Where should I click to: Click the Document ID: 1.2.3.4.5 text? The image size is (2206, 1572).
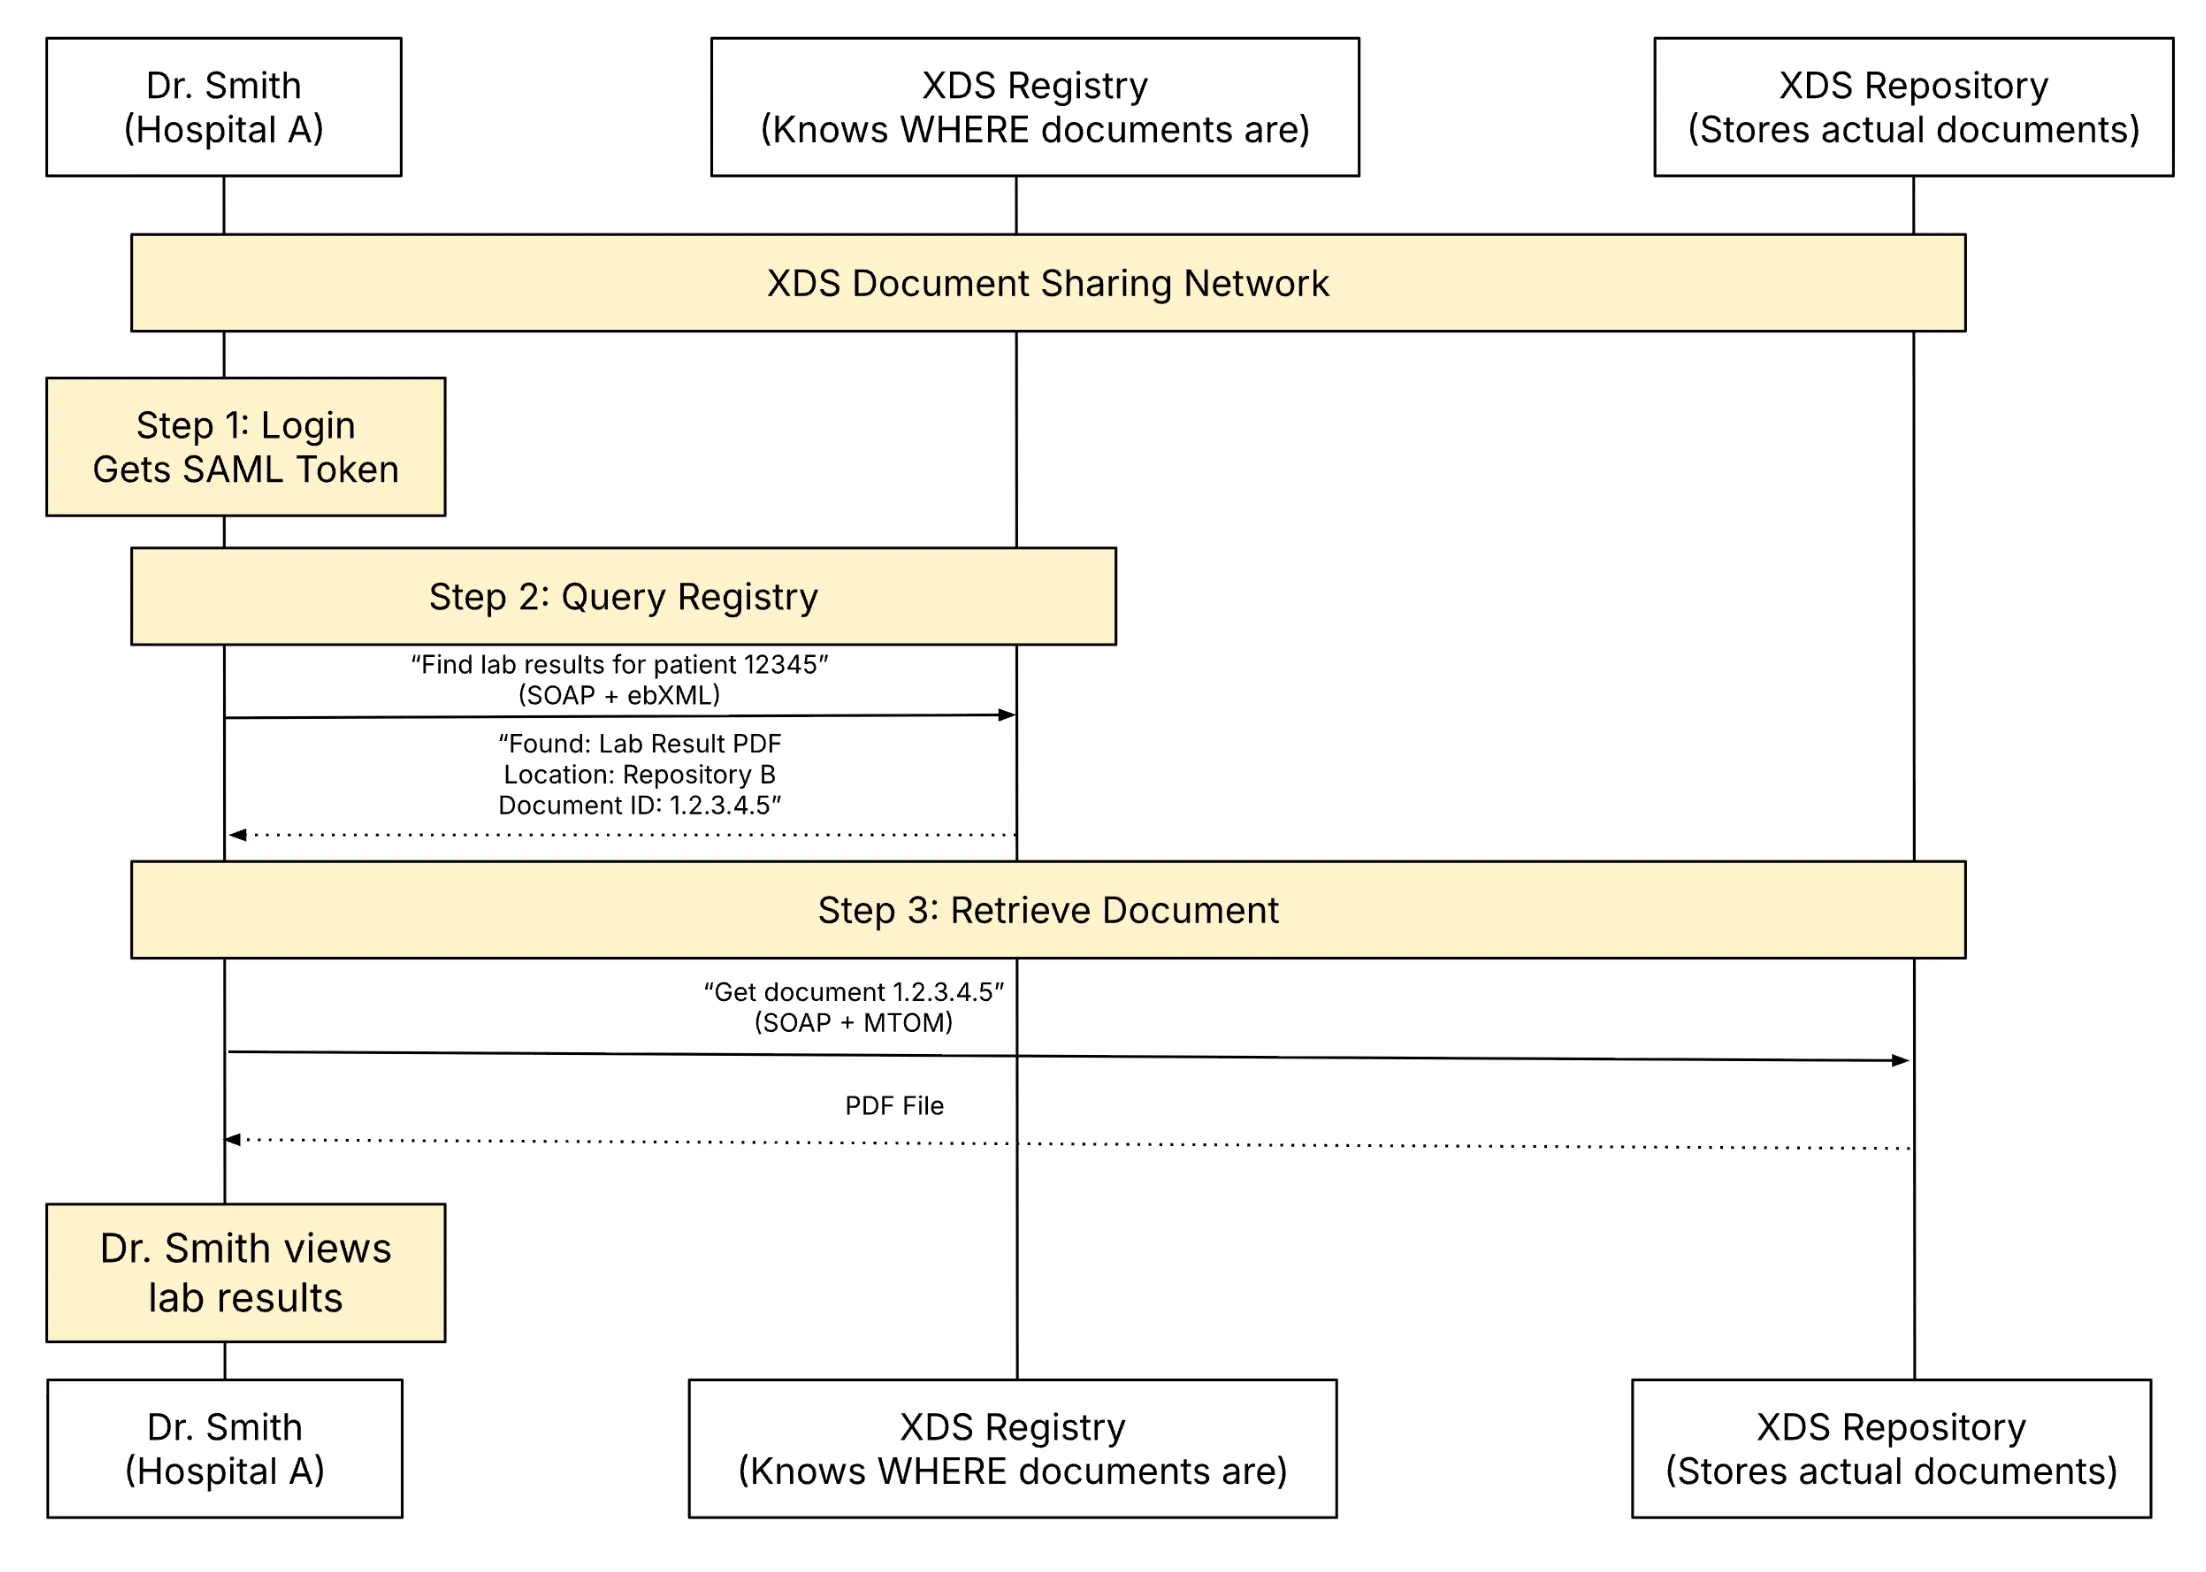(x=640, y=804)
